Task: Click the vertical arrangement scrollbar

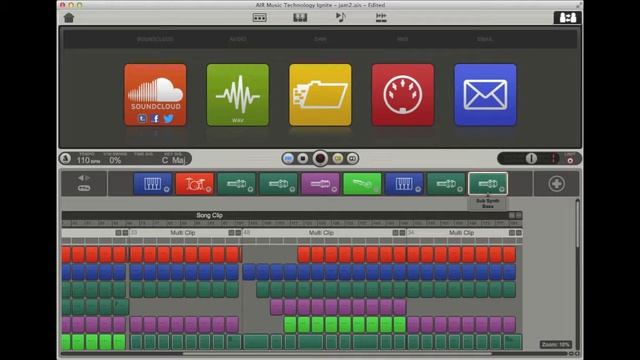Action: point(577,224)
